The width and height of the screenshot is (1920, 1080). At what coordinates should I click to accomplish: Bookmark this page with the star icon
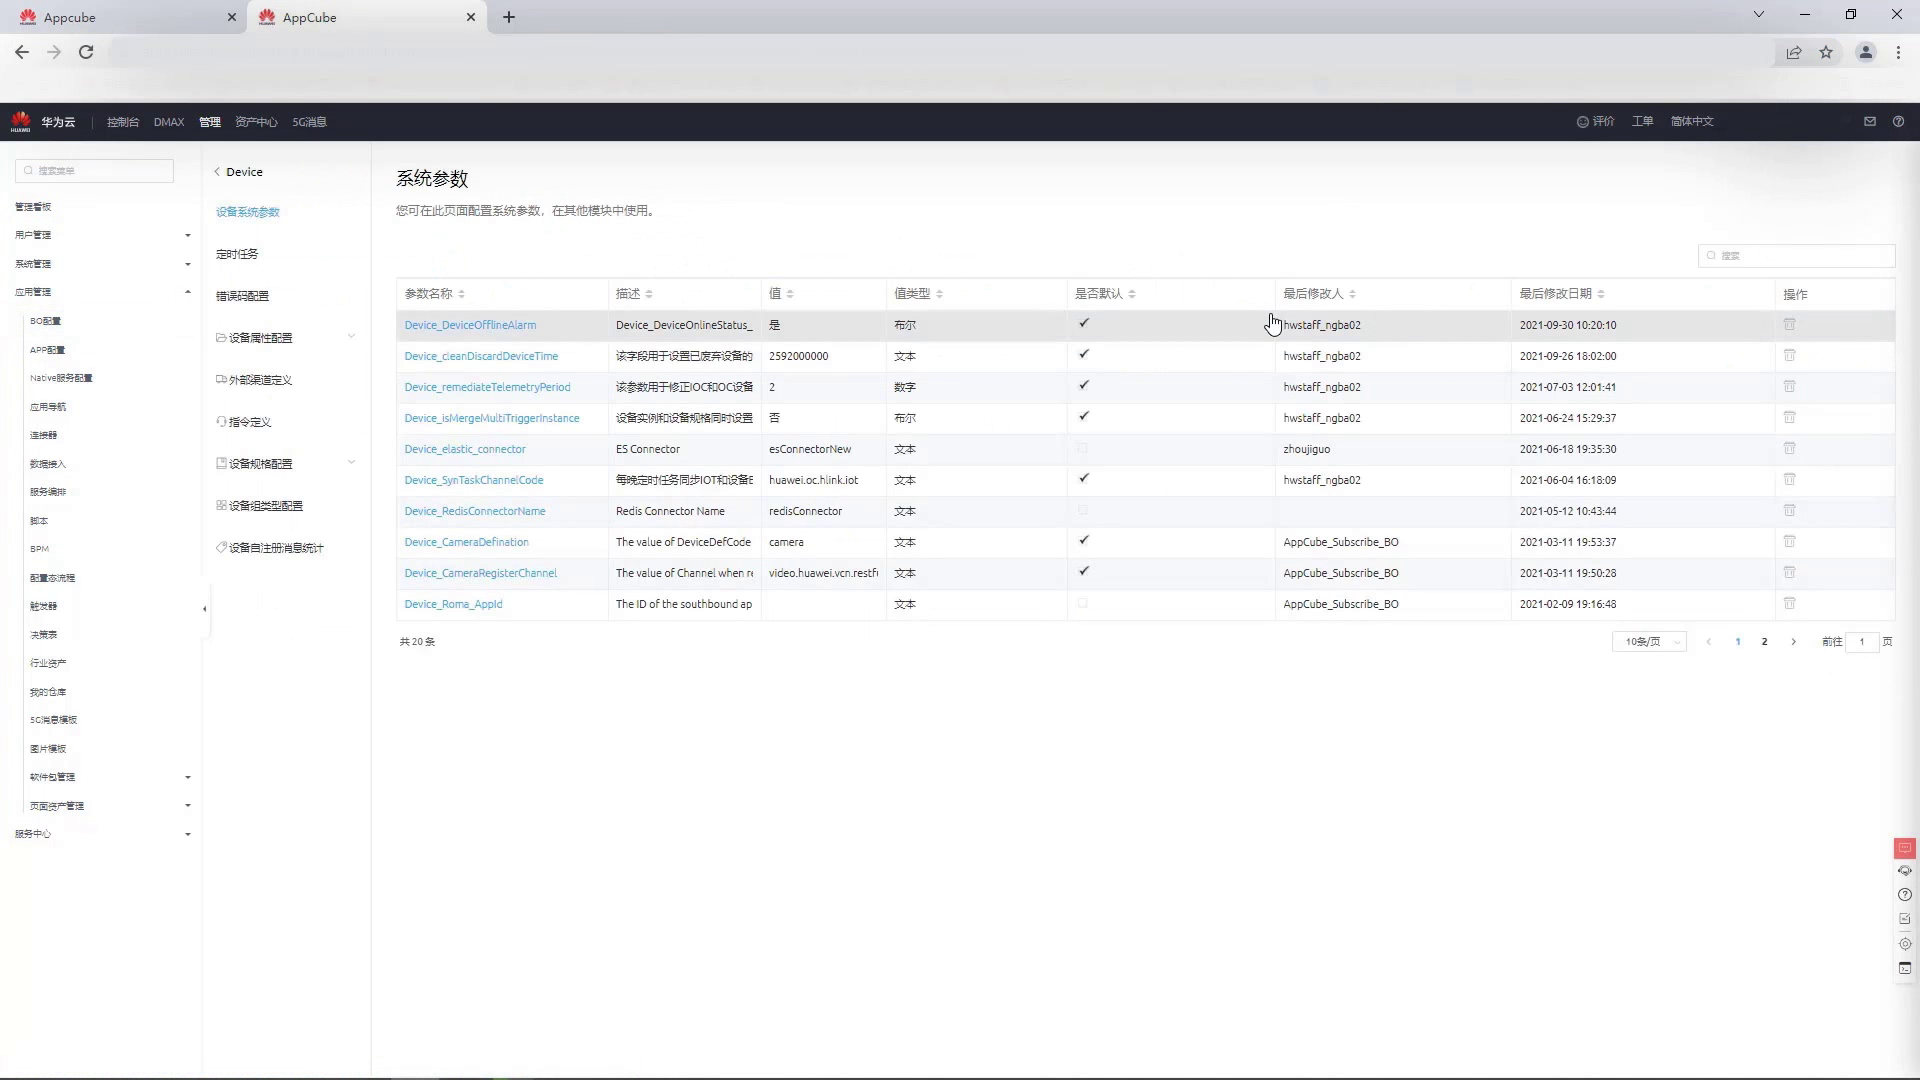(x=1826, y=52)
